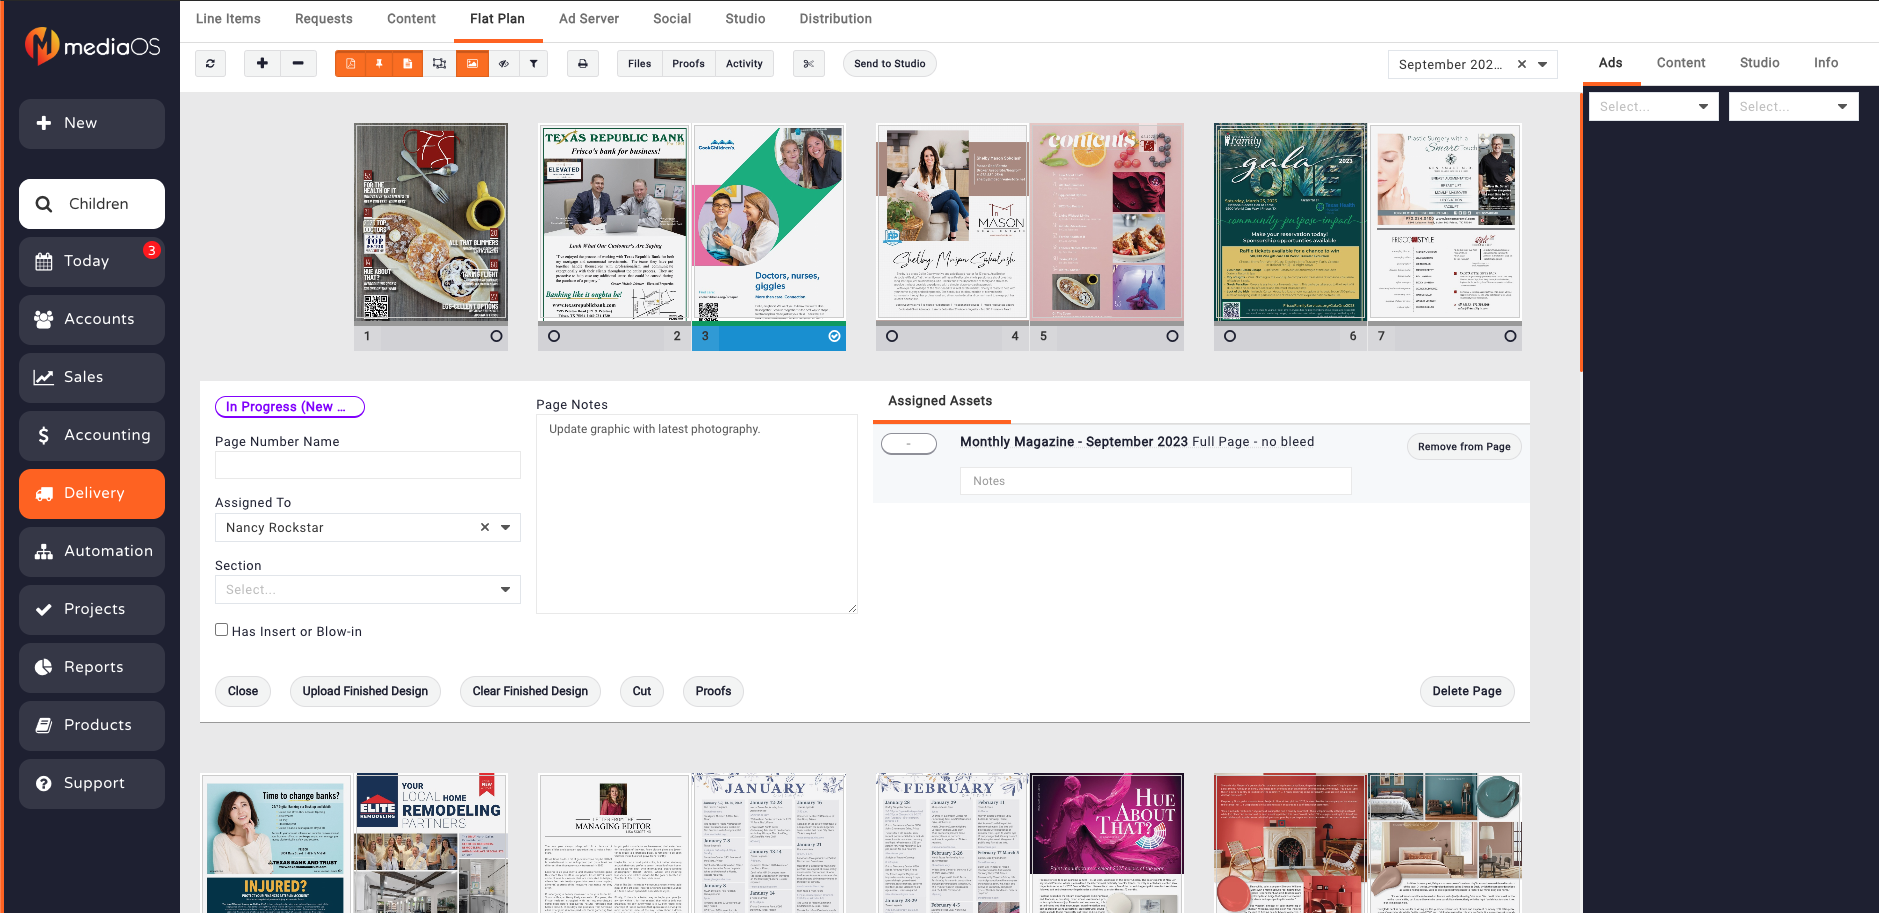Click the scissors icon in the toolbar
Viewport: 1879px width, 913px height.
808,63
